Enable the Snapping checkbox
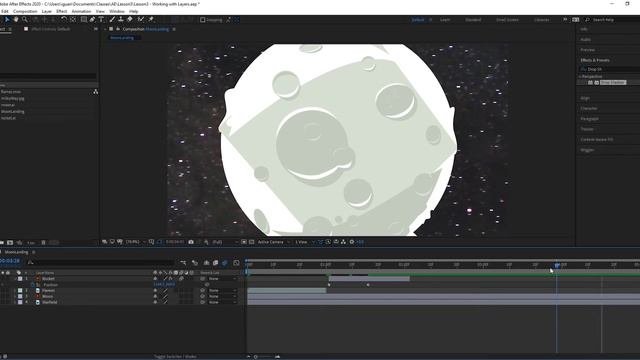The width and height of the screenshot is (640, 360). click(202, 20)
